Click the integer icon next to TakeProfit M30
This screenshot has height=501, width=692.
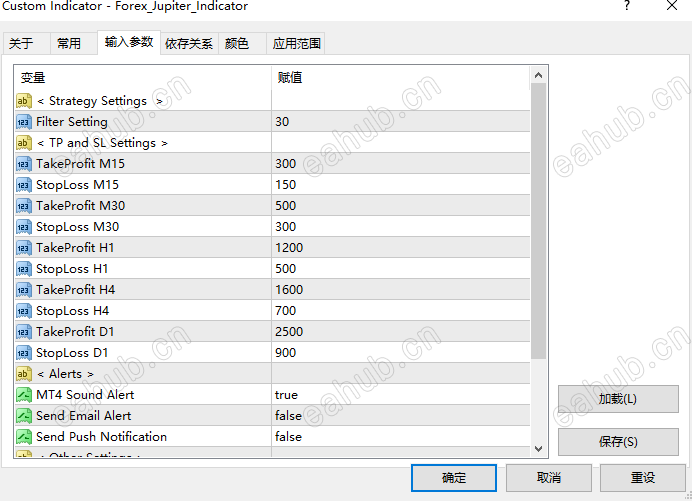coord(24,206)
